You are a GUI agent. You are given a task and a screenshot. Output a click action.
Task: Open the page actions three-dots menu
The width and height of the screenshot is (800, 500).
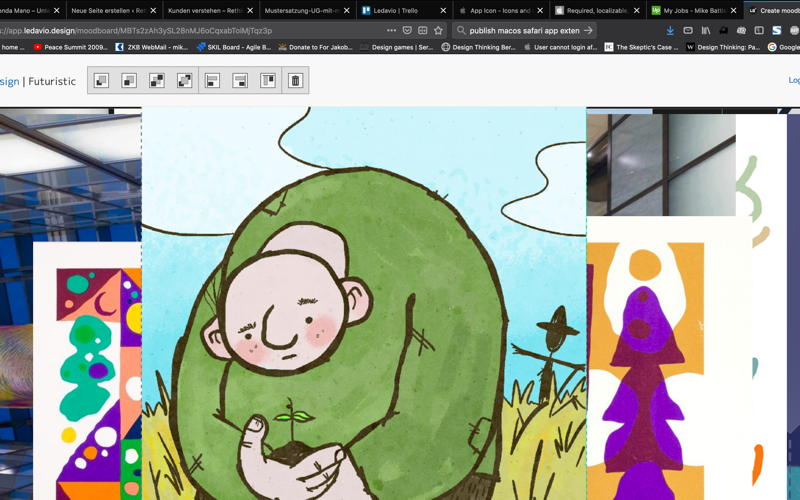pos(391,31)
